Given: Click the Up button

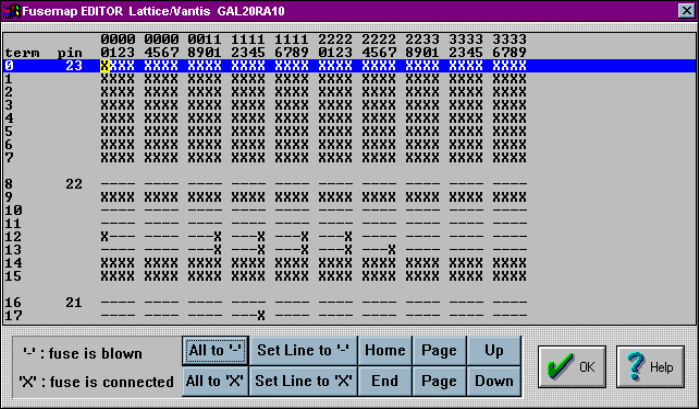Looking at the screenshot, I should coord(494,351).
